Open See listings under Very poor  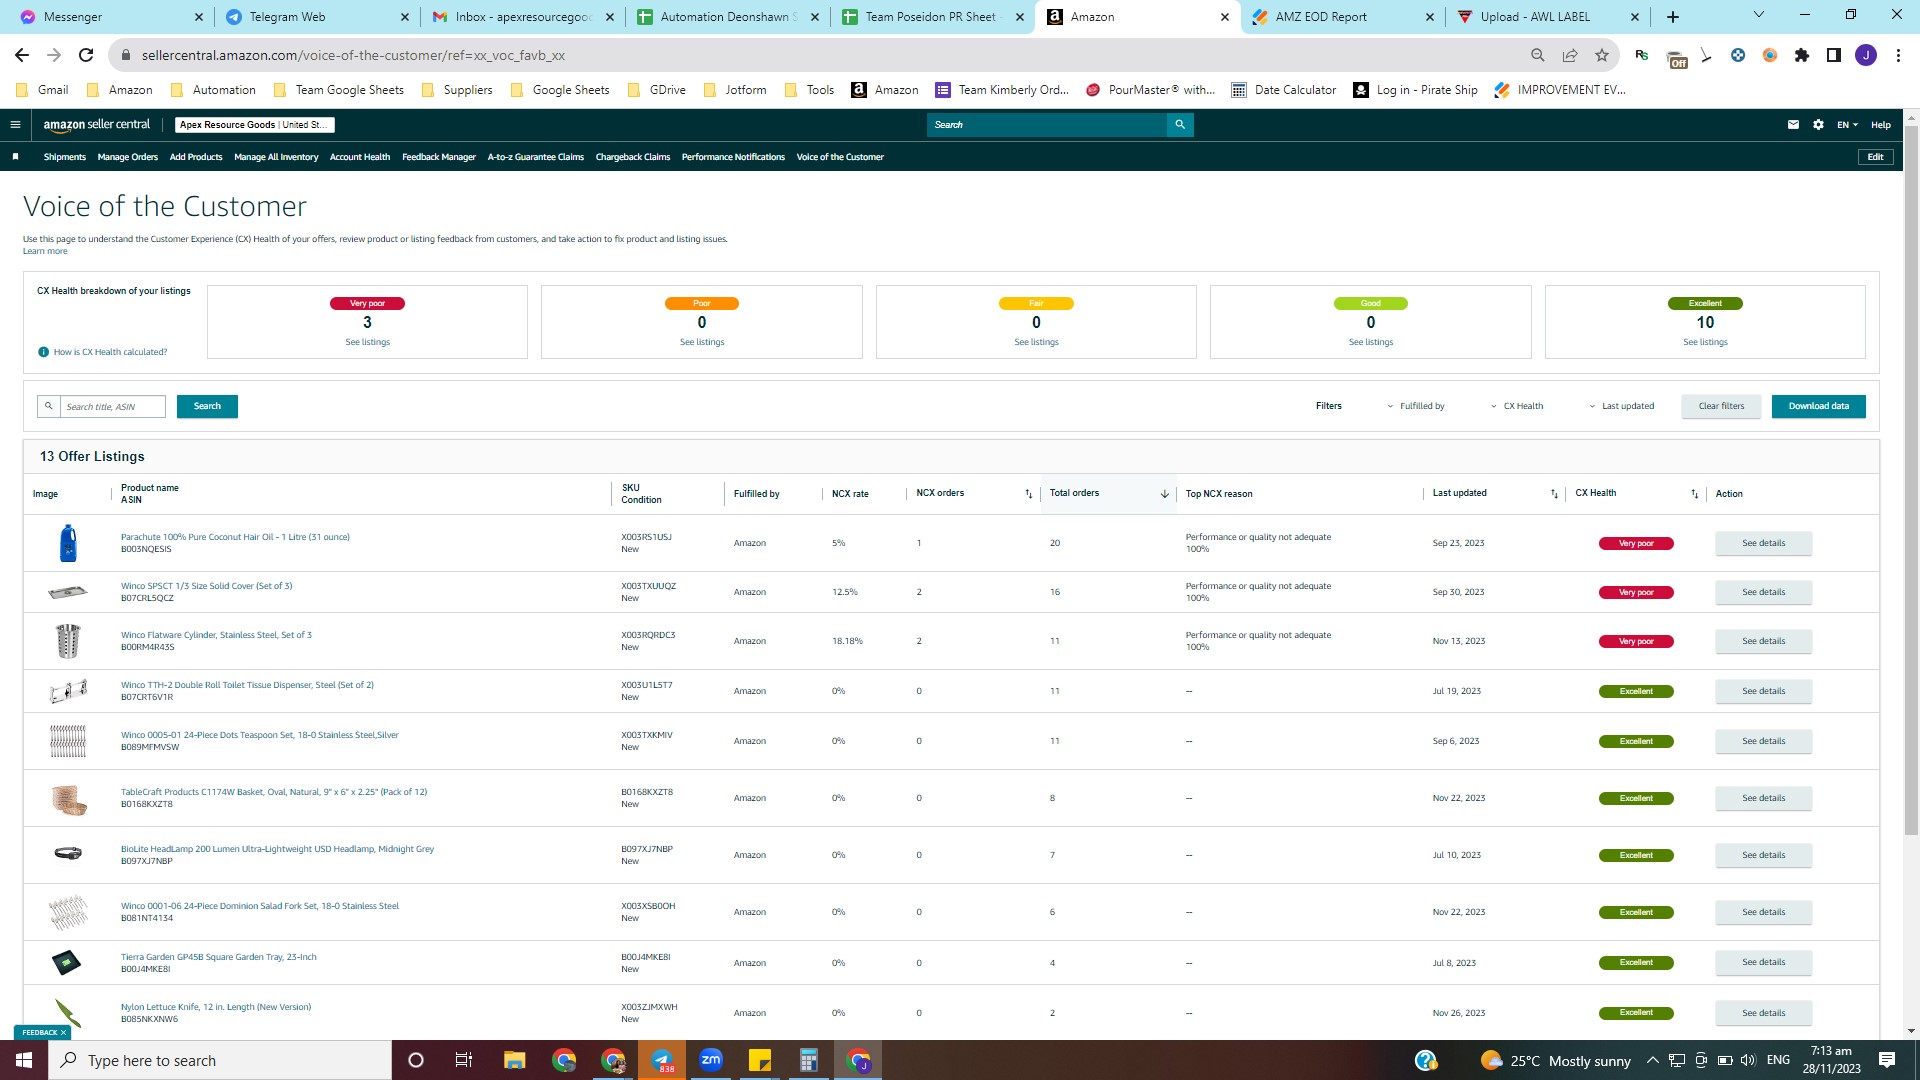pyautogui.click(x=368, y=342)
